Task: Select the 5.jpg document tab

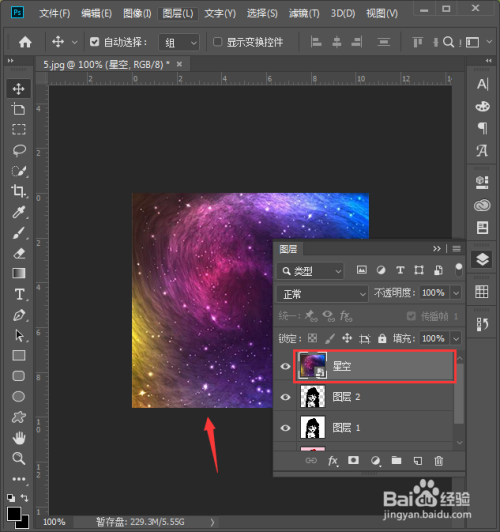Action: pyautogui.click(x=107, y=64)
